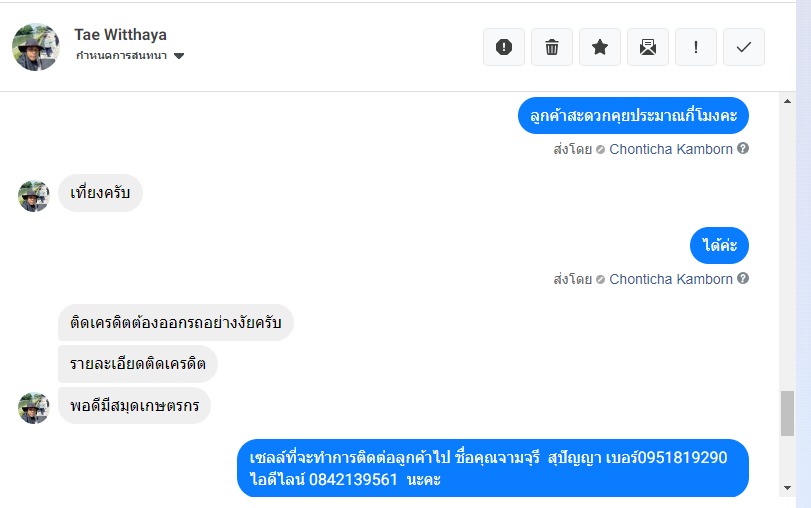Mark conversation unread with the envelope icon

(x=648, y=47)
